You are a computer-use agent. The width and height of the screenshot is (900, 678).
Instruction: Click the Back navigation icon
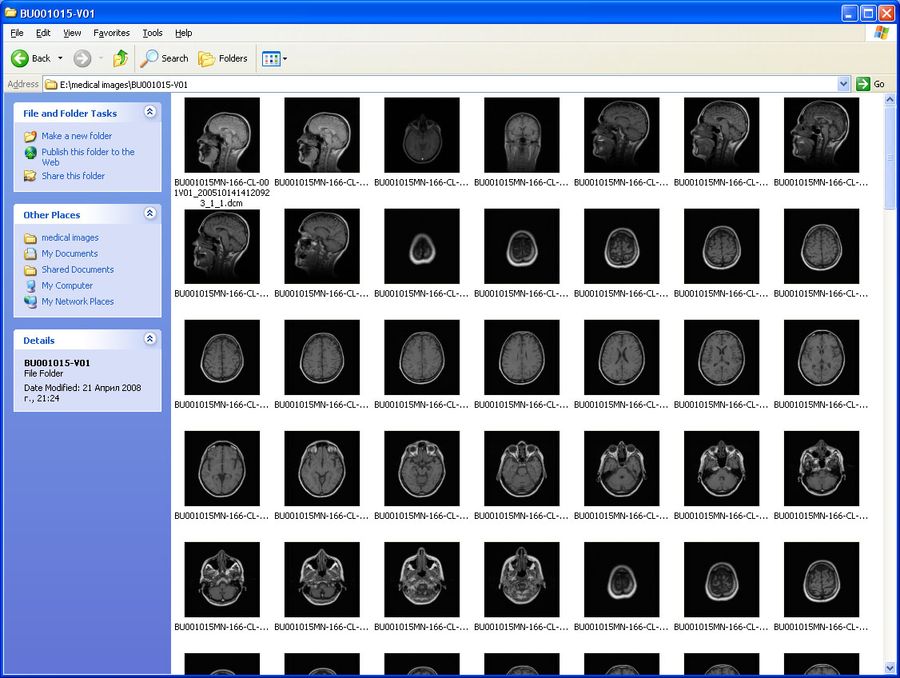[x=20, y=58]
